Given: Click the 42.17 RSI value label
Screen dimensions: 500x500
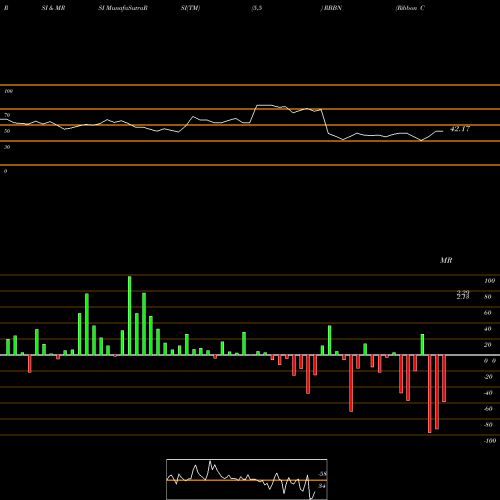Looking at the screenshot, I should click(460, 129).
